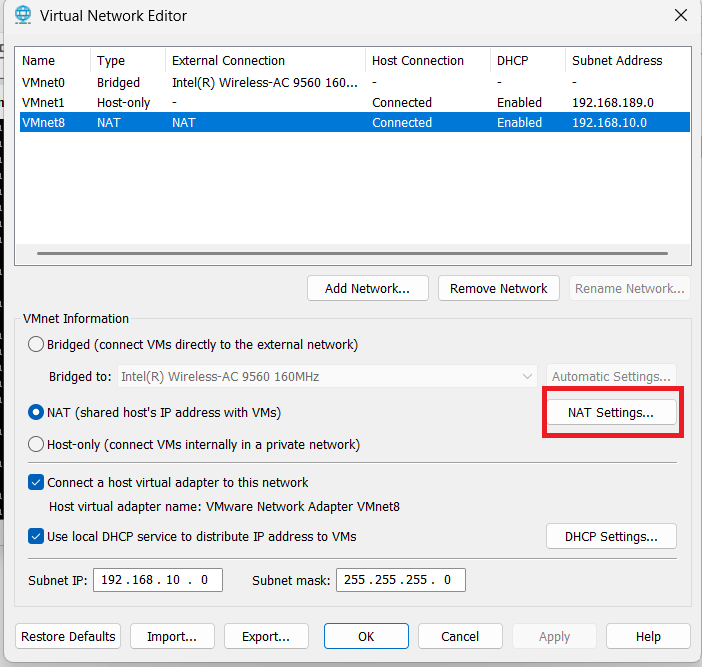Viewport: 702px width, 667px height.
Task: Toggle Use local DHCP service checkbox
Action: [36, 536]
